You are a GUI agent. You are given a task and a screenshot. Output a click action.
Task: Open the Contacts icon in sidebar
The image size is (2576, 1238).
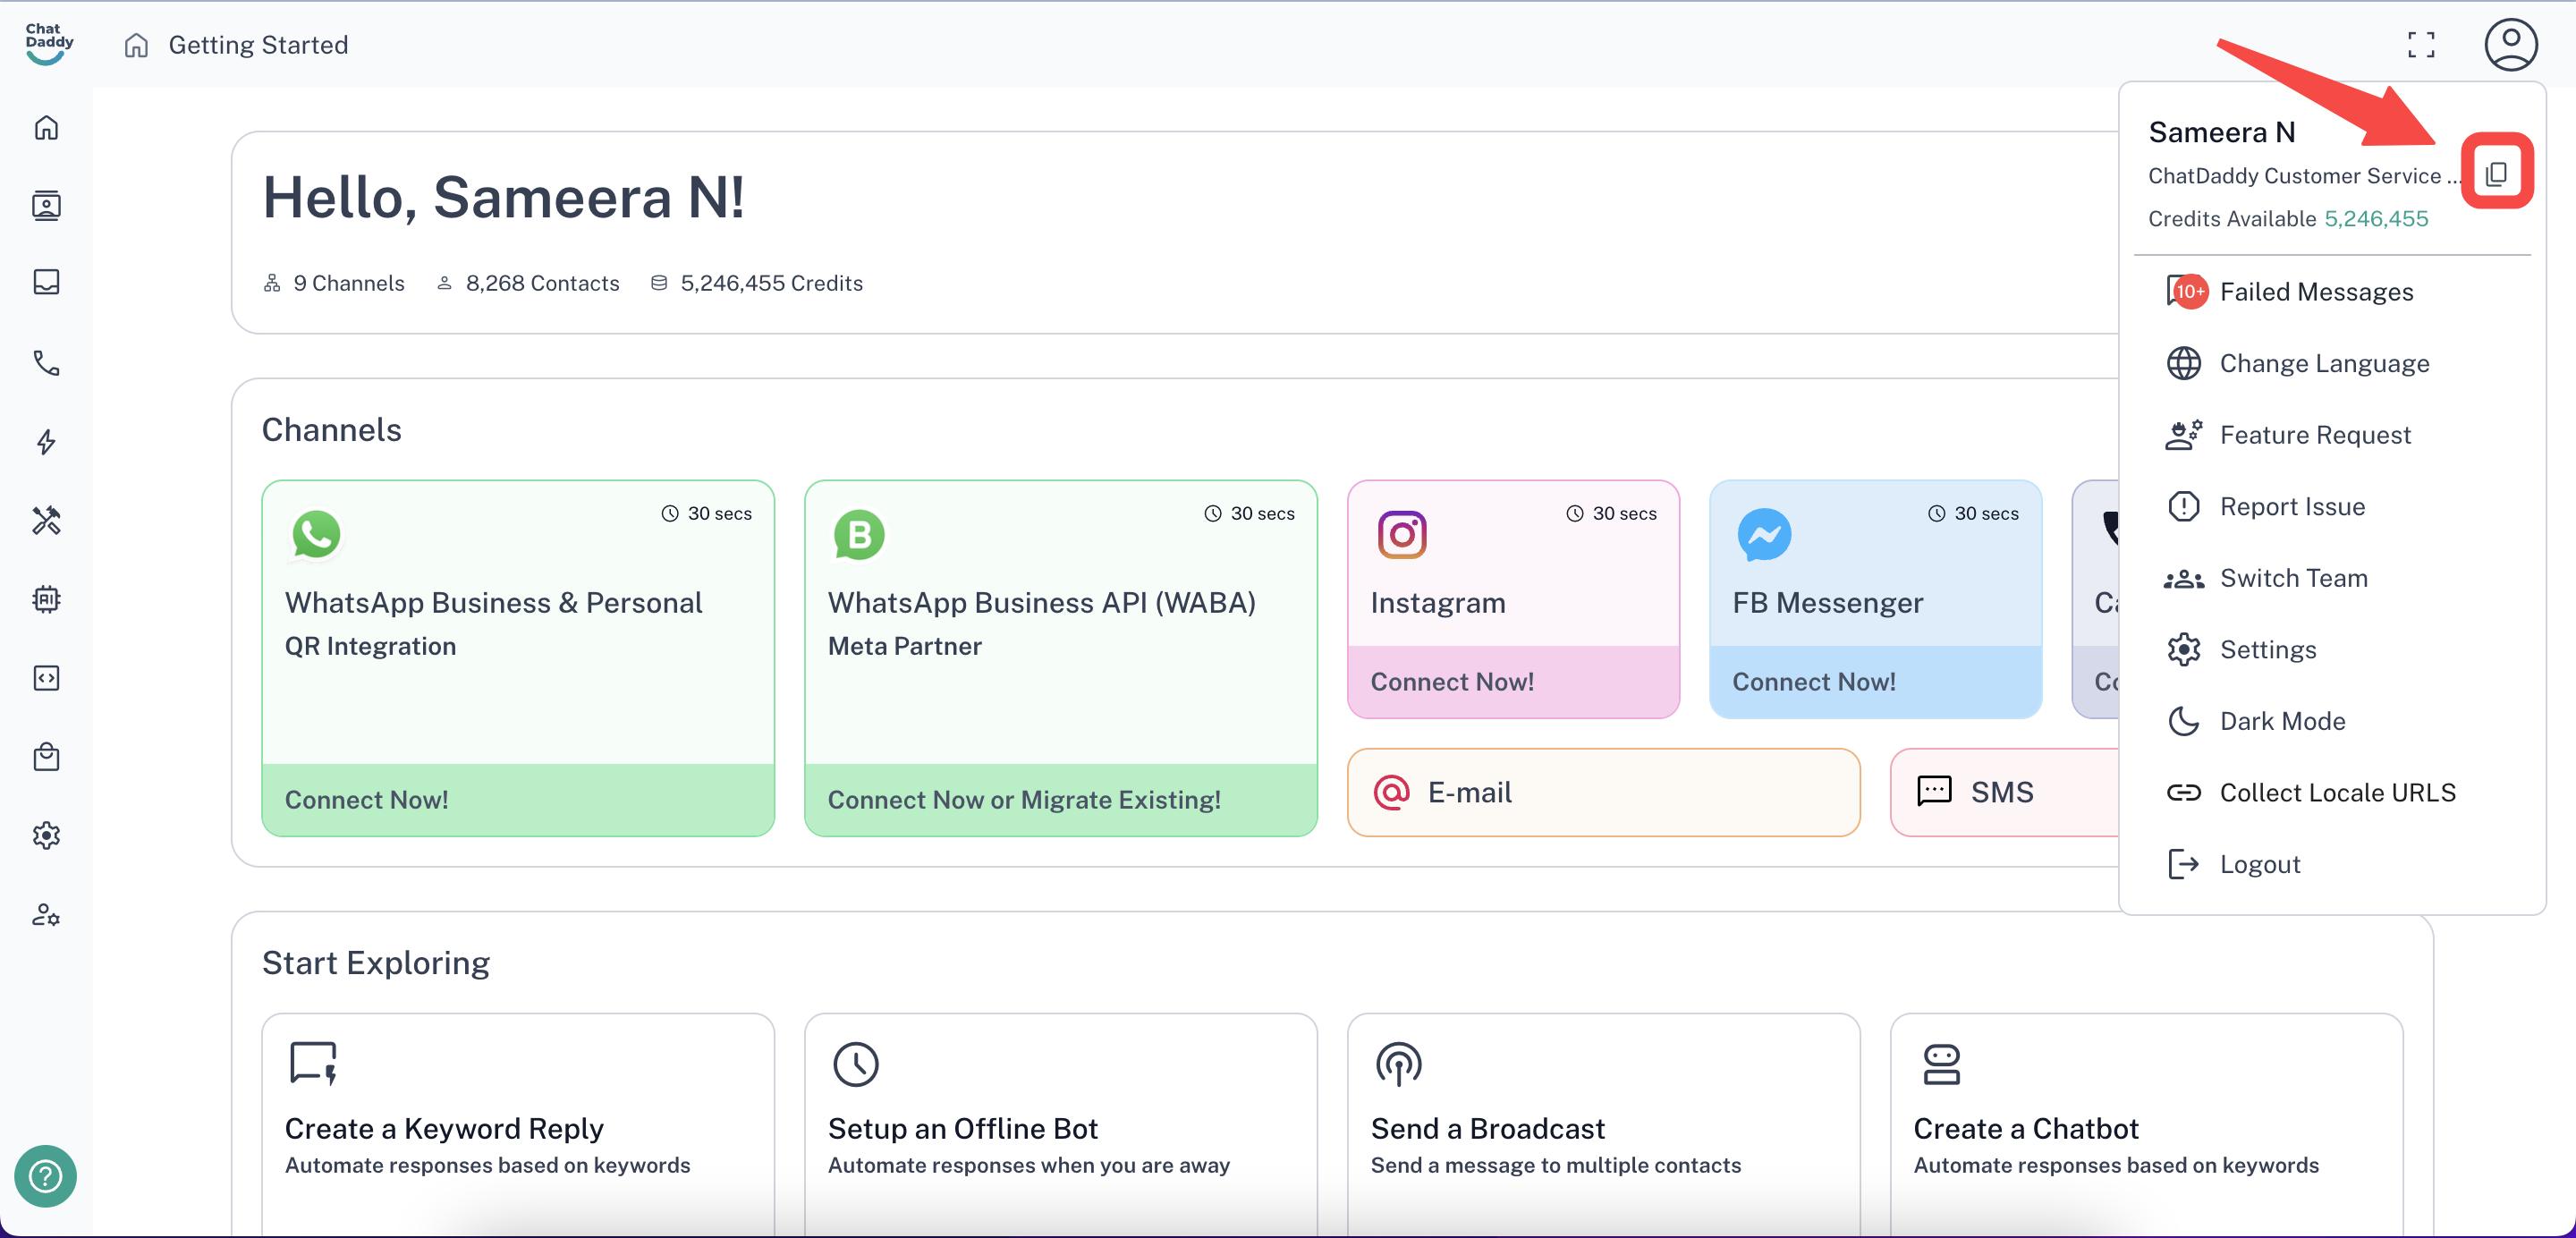(x=46, y=205)
